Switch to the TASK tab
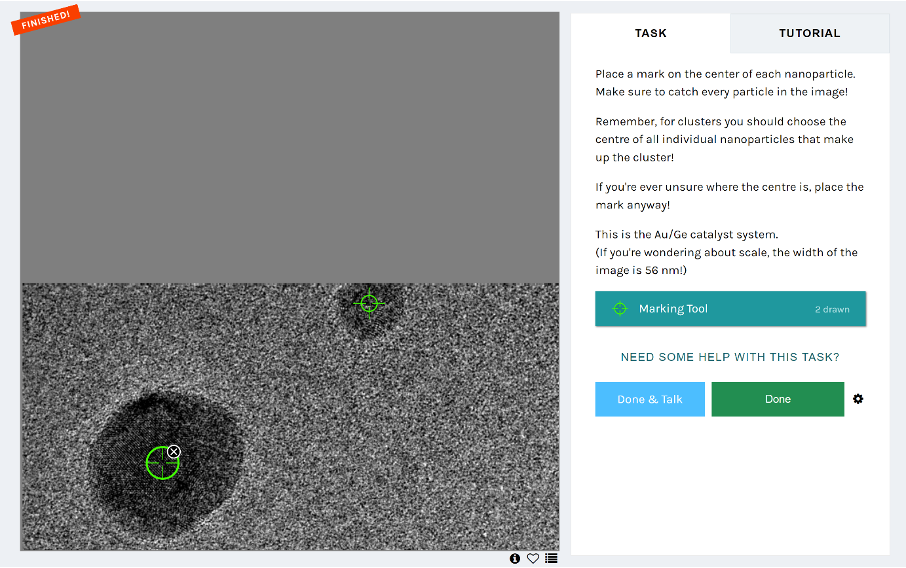 [x=650, y=33]
